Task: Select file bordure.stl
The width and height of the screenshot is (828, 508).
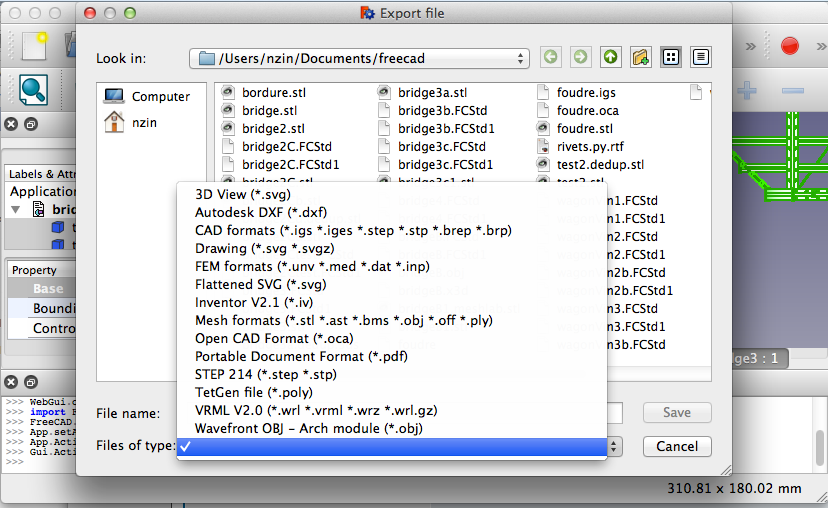Action: tap(264, 92)
